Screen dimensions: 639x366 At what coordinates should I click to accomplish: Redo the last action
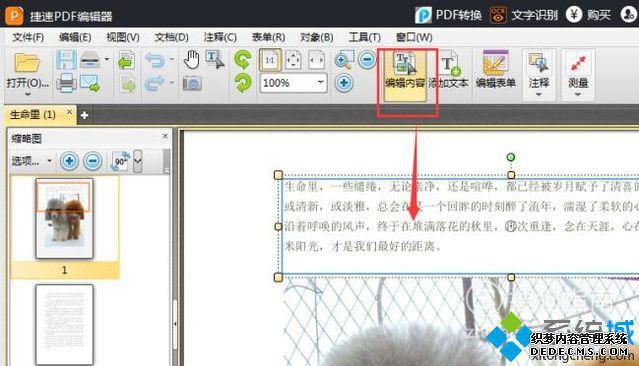point(155,83)
